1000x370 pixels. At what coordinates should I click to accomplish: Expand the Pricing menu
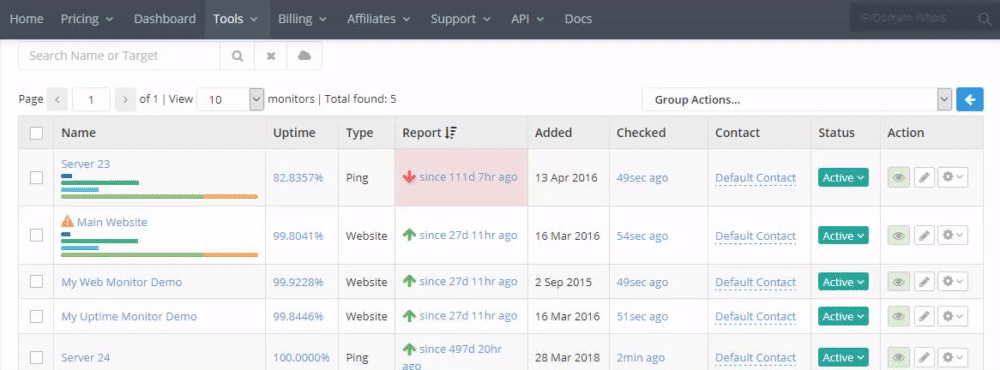tap(87, 19)
